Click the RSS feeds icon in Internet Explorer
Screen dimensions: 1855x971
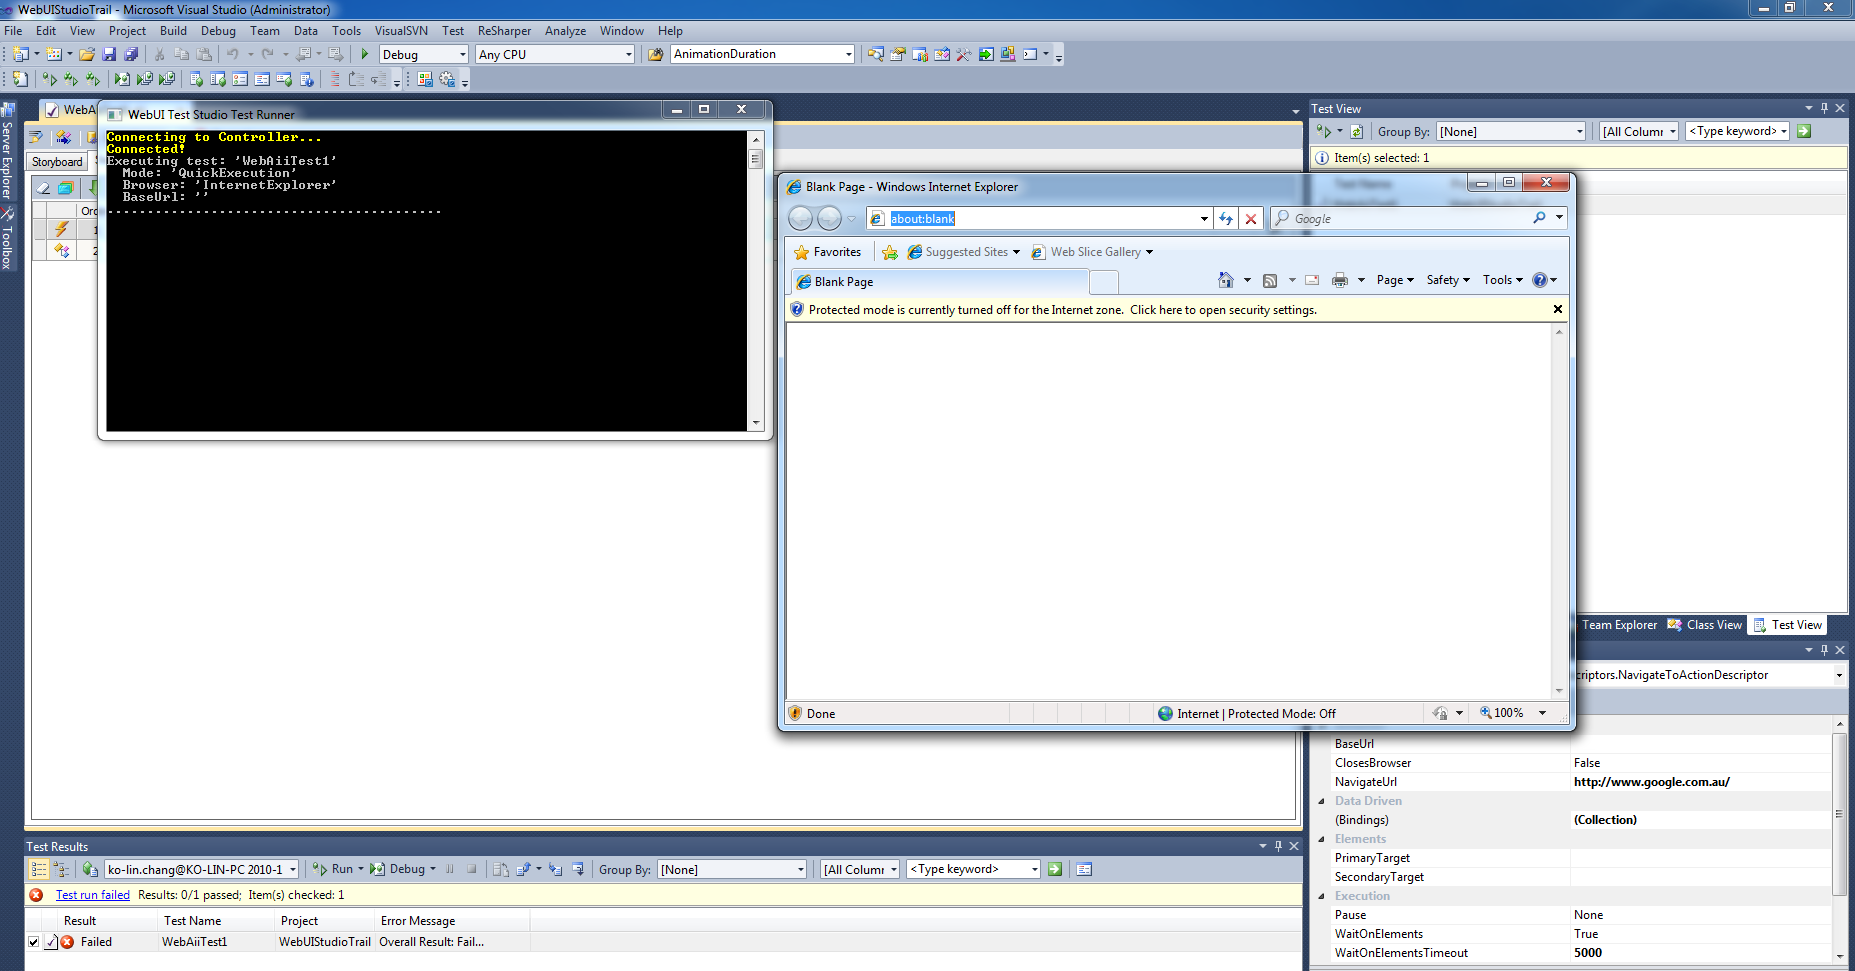pos(1270,280)
